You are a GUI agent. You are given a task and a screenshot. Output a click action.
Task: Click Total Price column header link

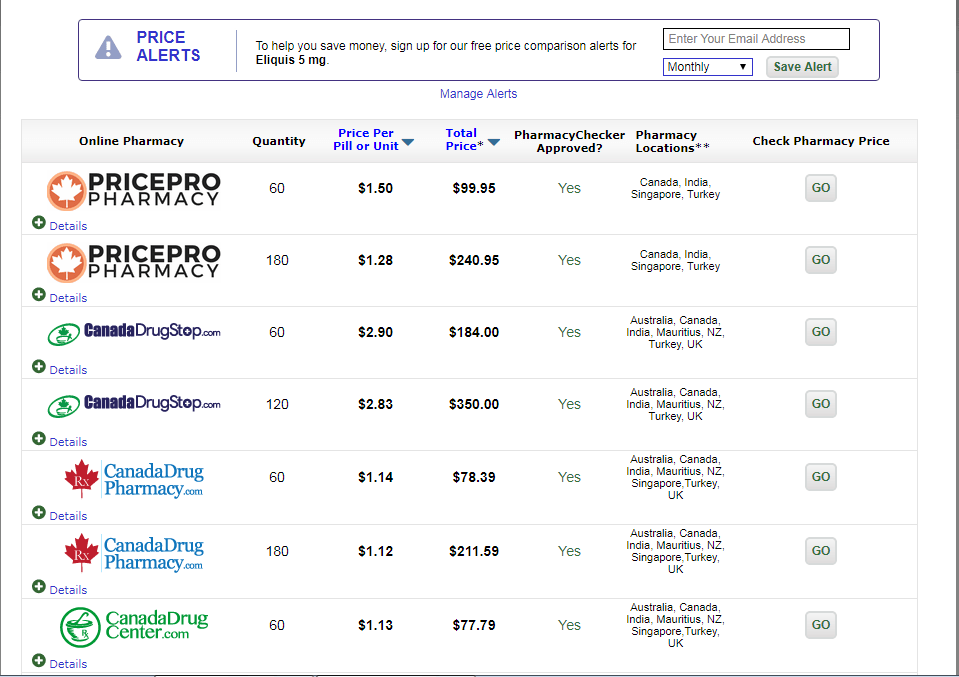(464, 139)
